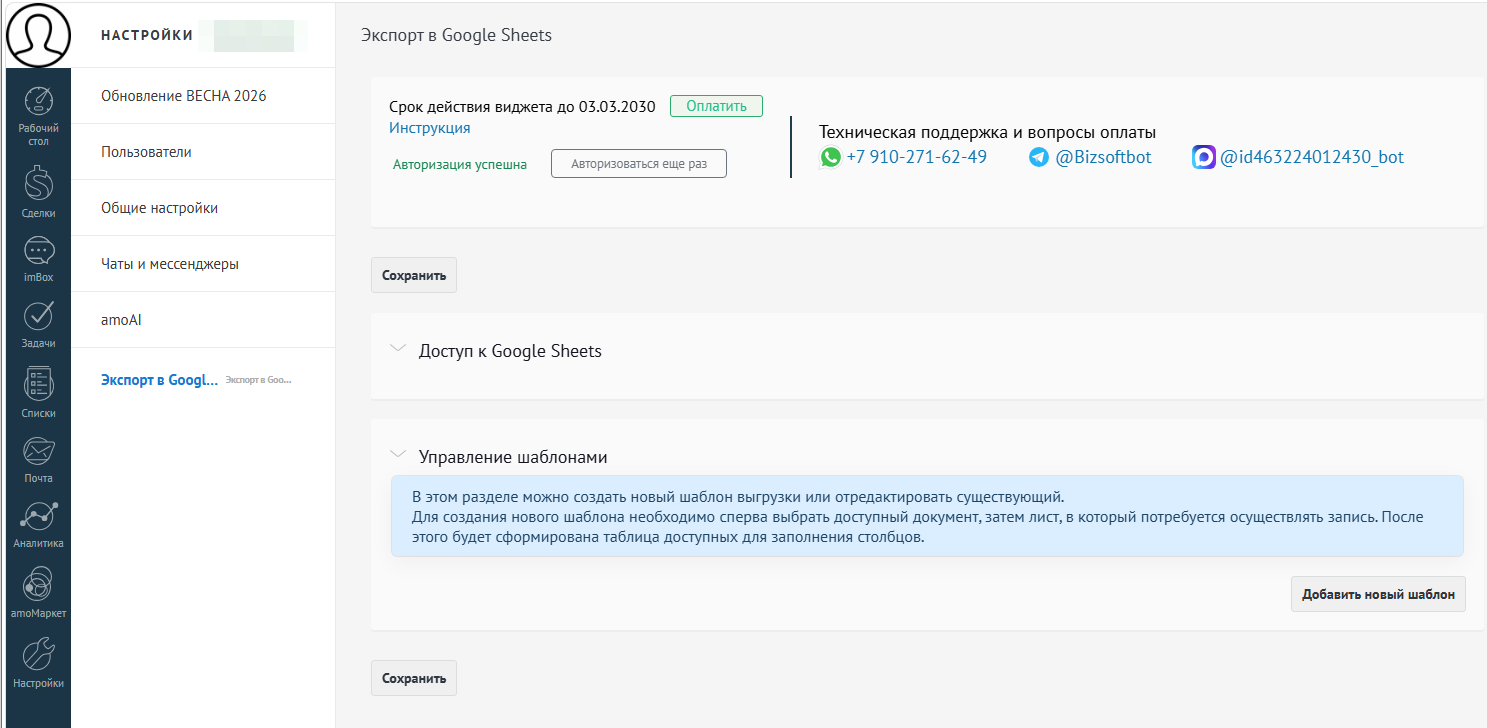This screenshot has width=1487, height=728.
Task: Select Пользователи in the settings menu
Action: [203, 152]
